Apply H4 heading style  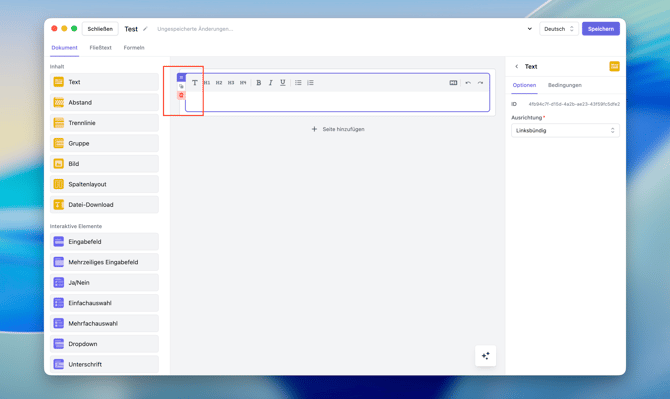pyautogui.click(x=243, y=83)
